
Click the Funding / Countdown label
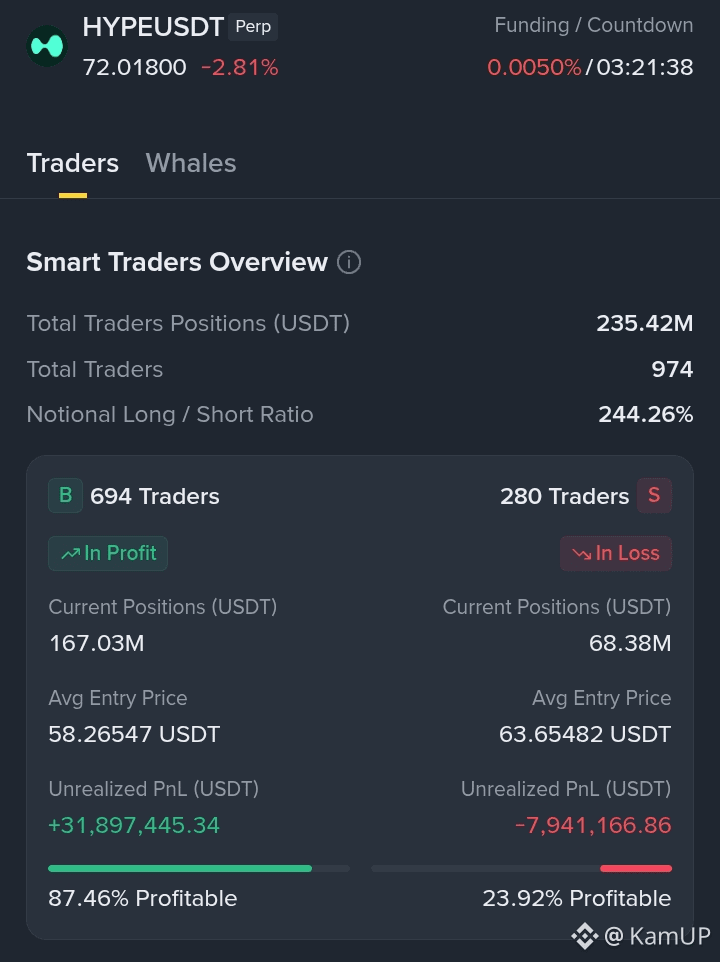(x=594, y=25)
